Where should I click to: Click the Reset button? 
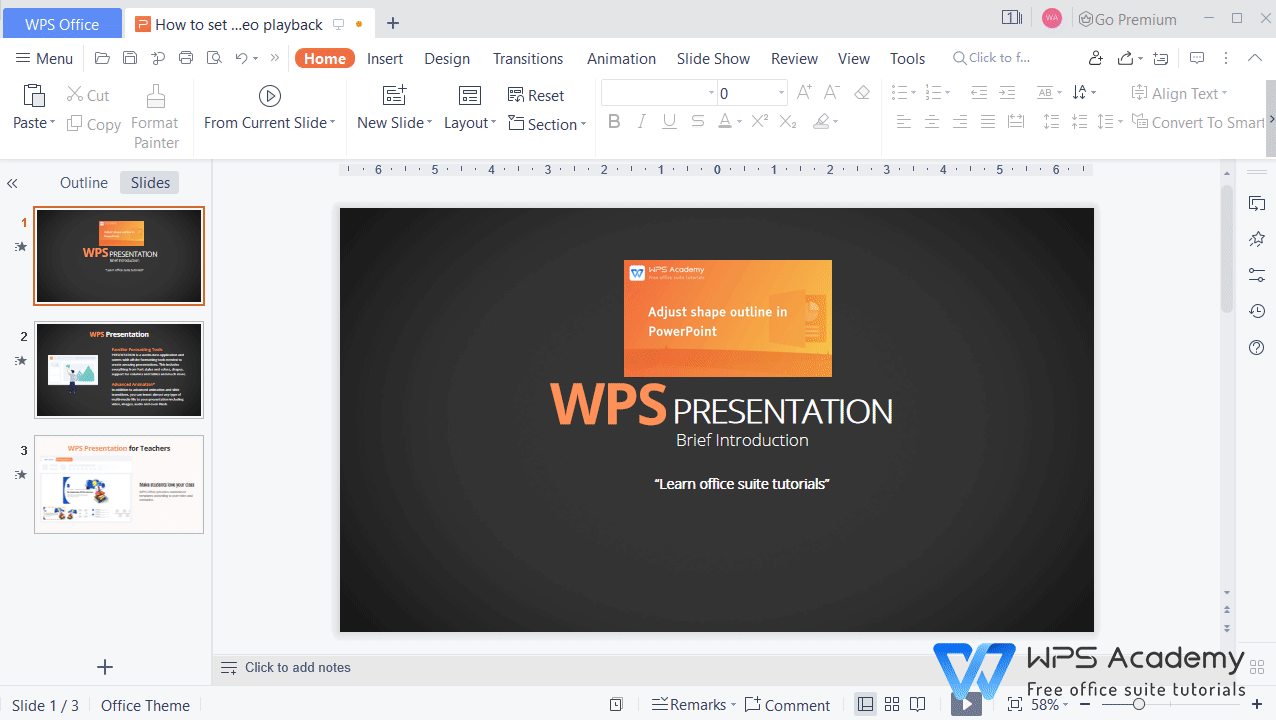coord(536,95)
